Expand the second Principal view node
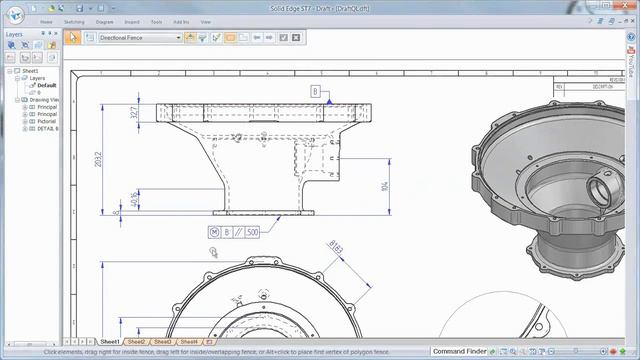The image size is (640, 360). coord(25,114)
